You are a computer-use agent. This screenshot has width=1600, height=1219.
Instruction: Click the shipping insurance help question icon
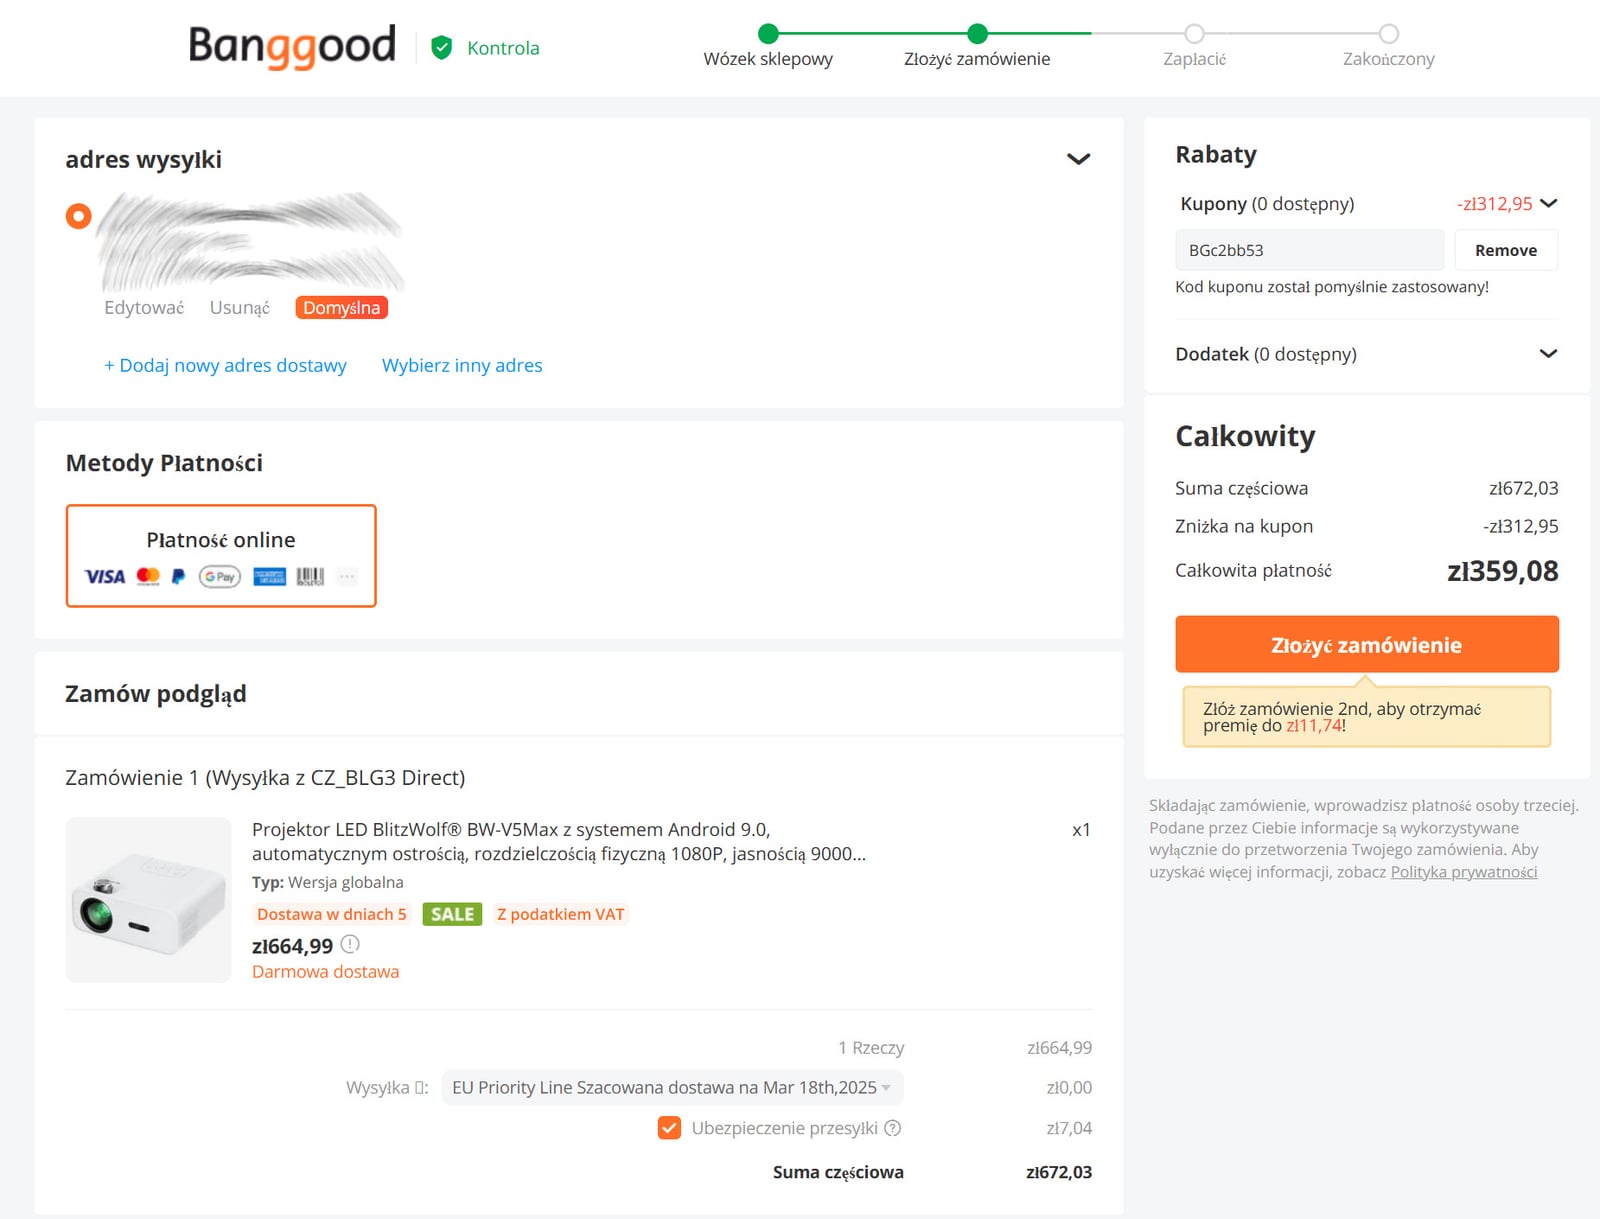(x=893, y=1128)
